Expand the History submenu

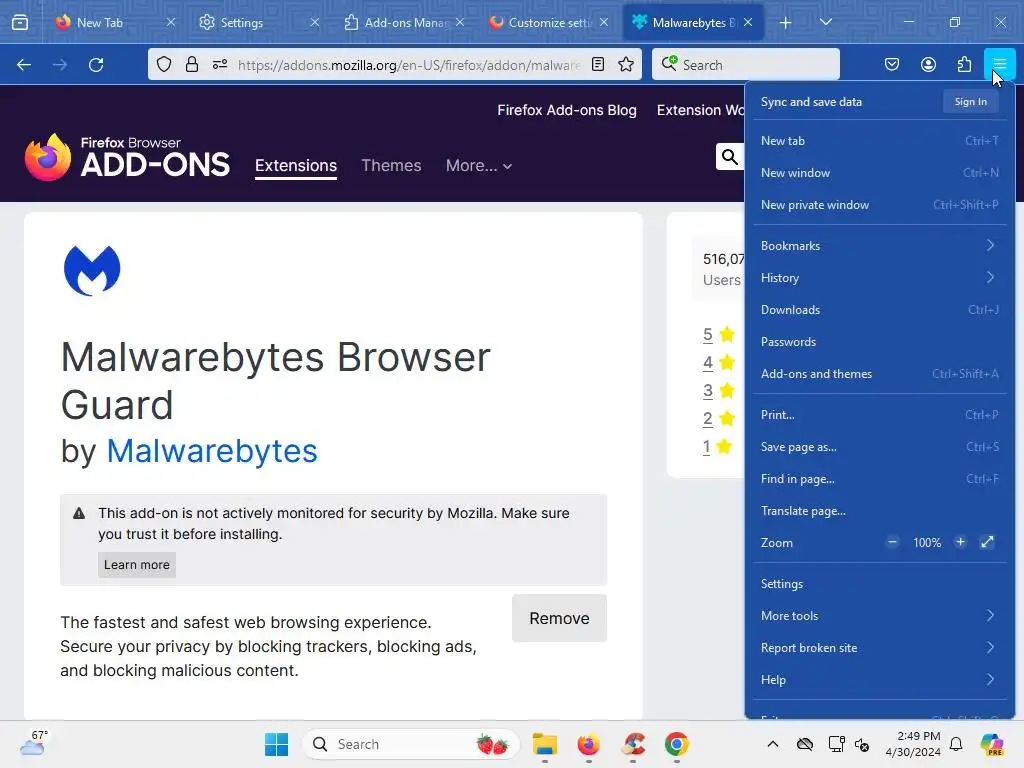click(x=879, y=278)
